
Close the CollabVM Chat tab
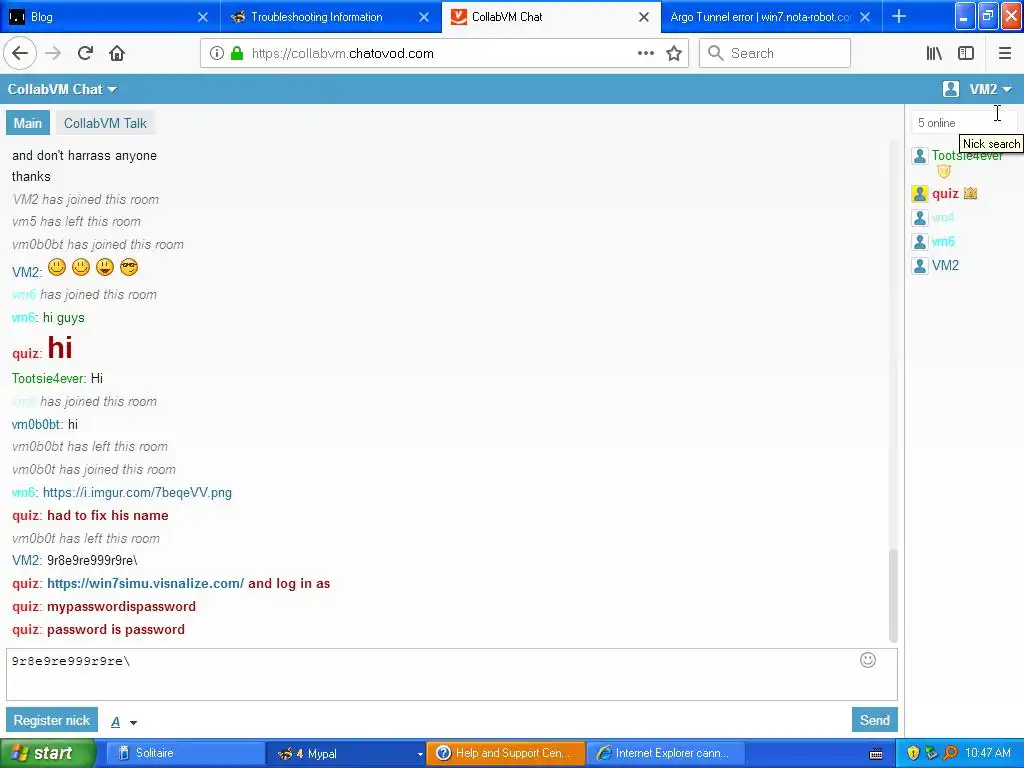pyautogui.click(x=644, y=17)
